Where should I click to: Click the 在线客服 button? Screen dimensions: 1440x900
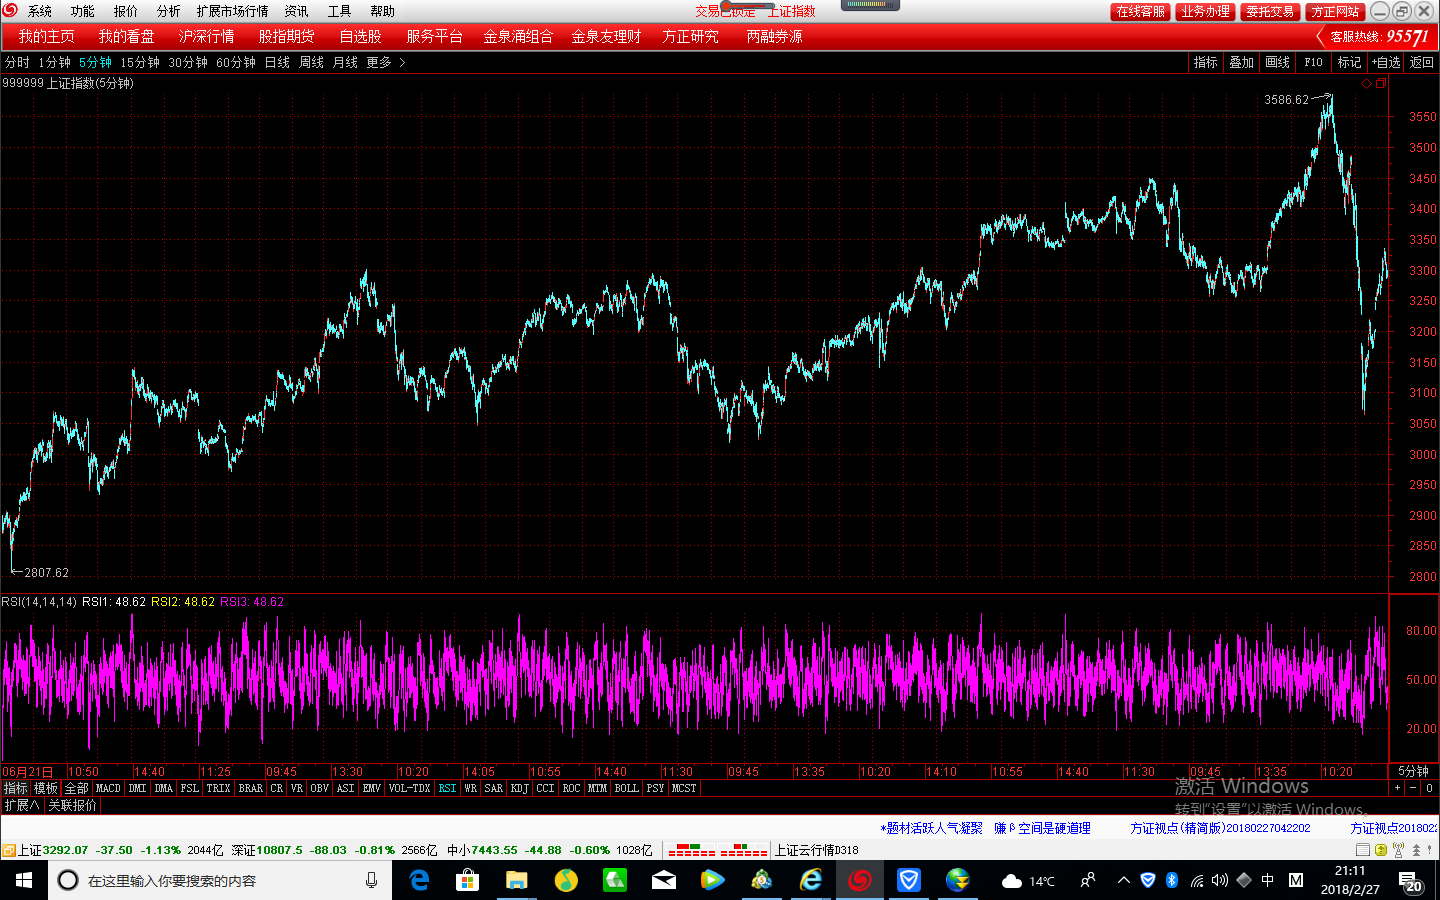(x=1140, y=11)
